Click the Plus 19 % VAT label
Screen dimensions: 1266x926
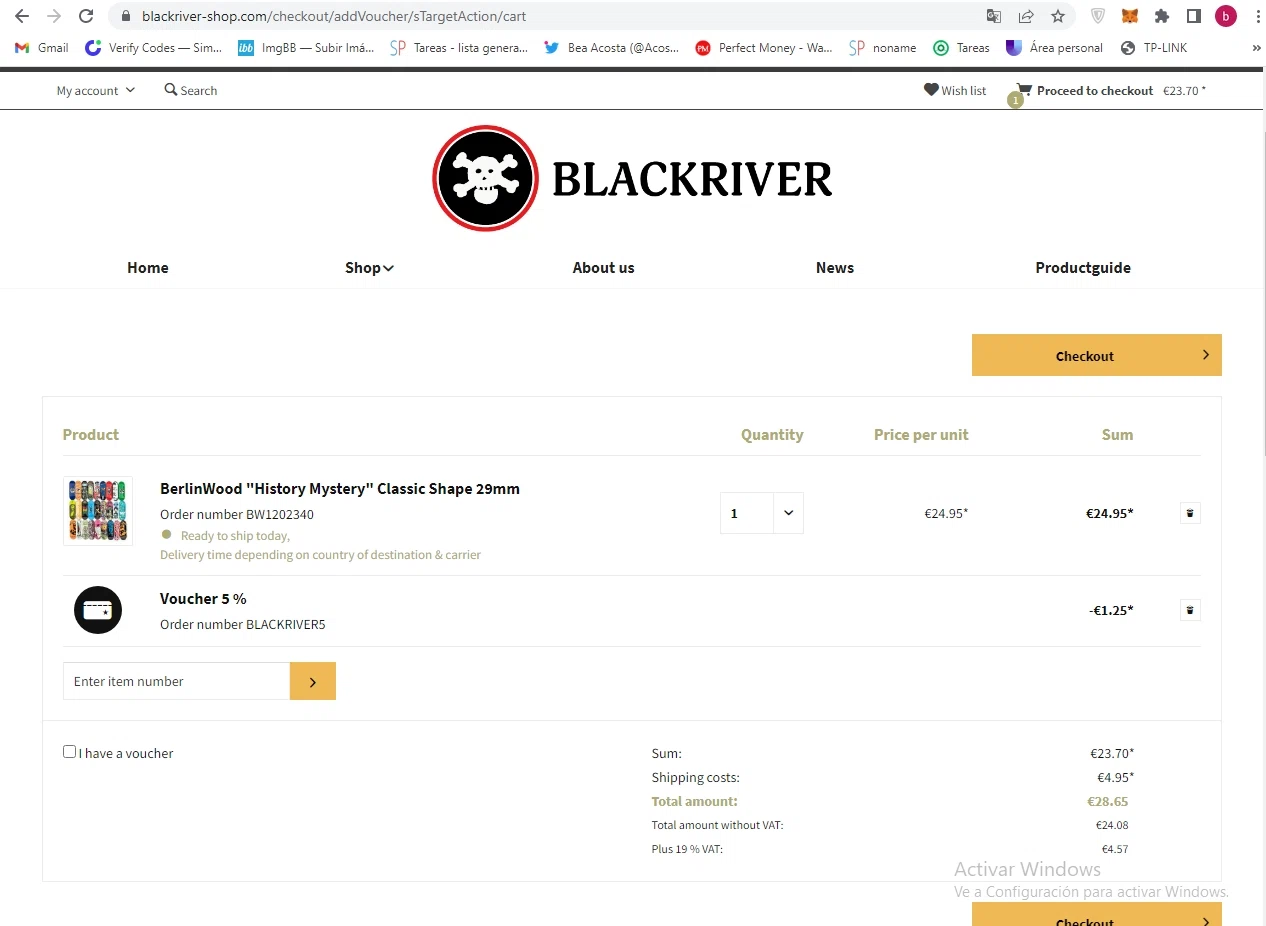coord(687,849)
